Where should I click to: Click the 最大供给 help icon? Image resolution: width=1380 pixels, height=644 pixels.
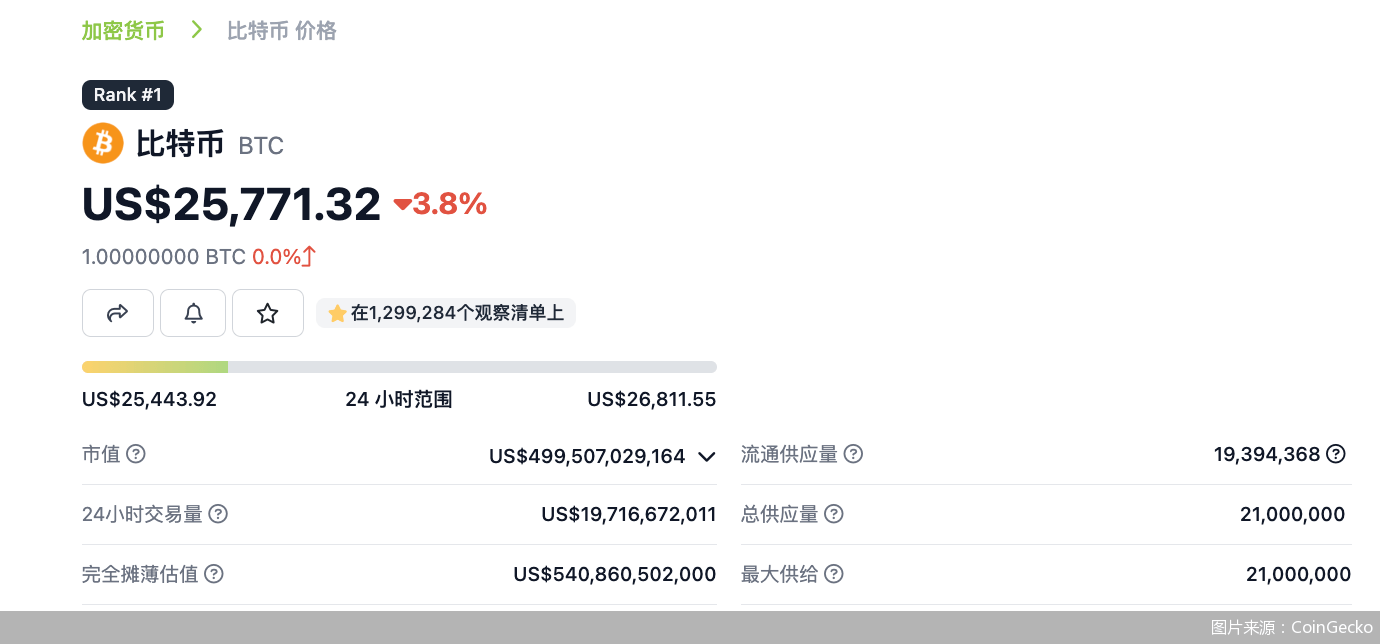[x=834, y=573]
